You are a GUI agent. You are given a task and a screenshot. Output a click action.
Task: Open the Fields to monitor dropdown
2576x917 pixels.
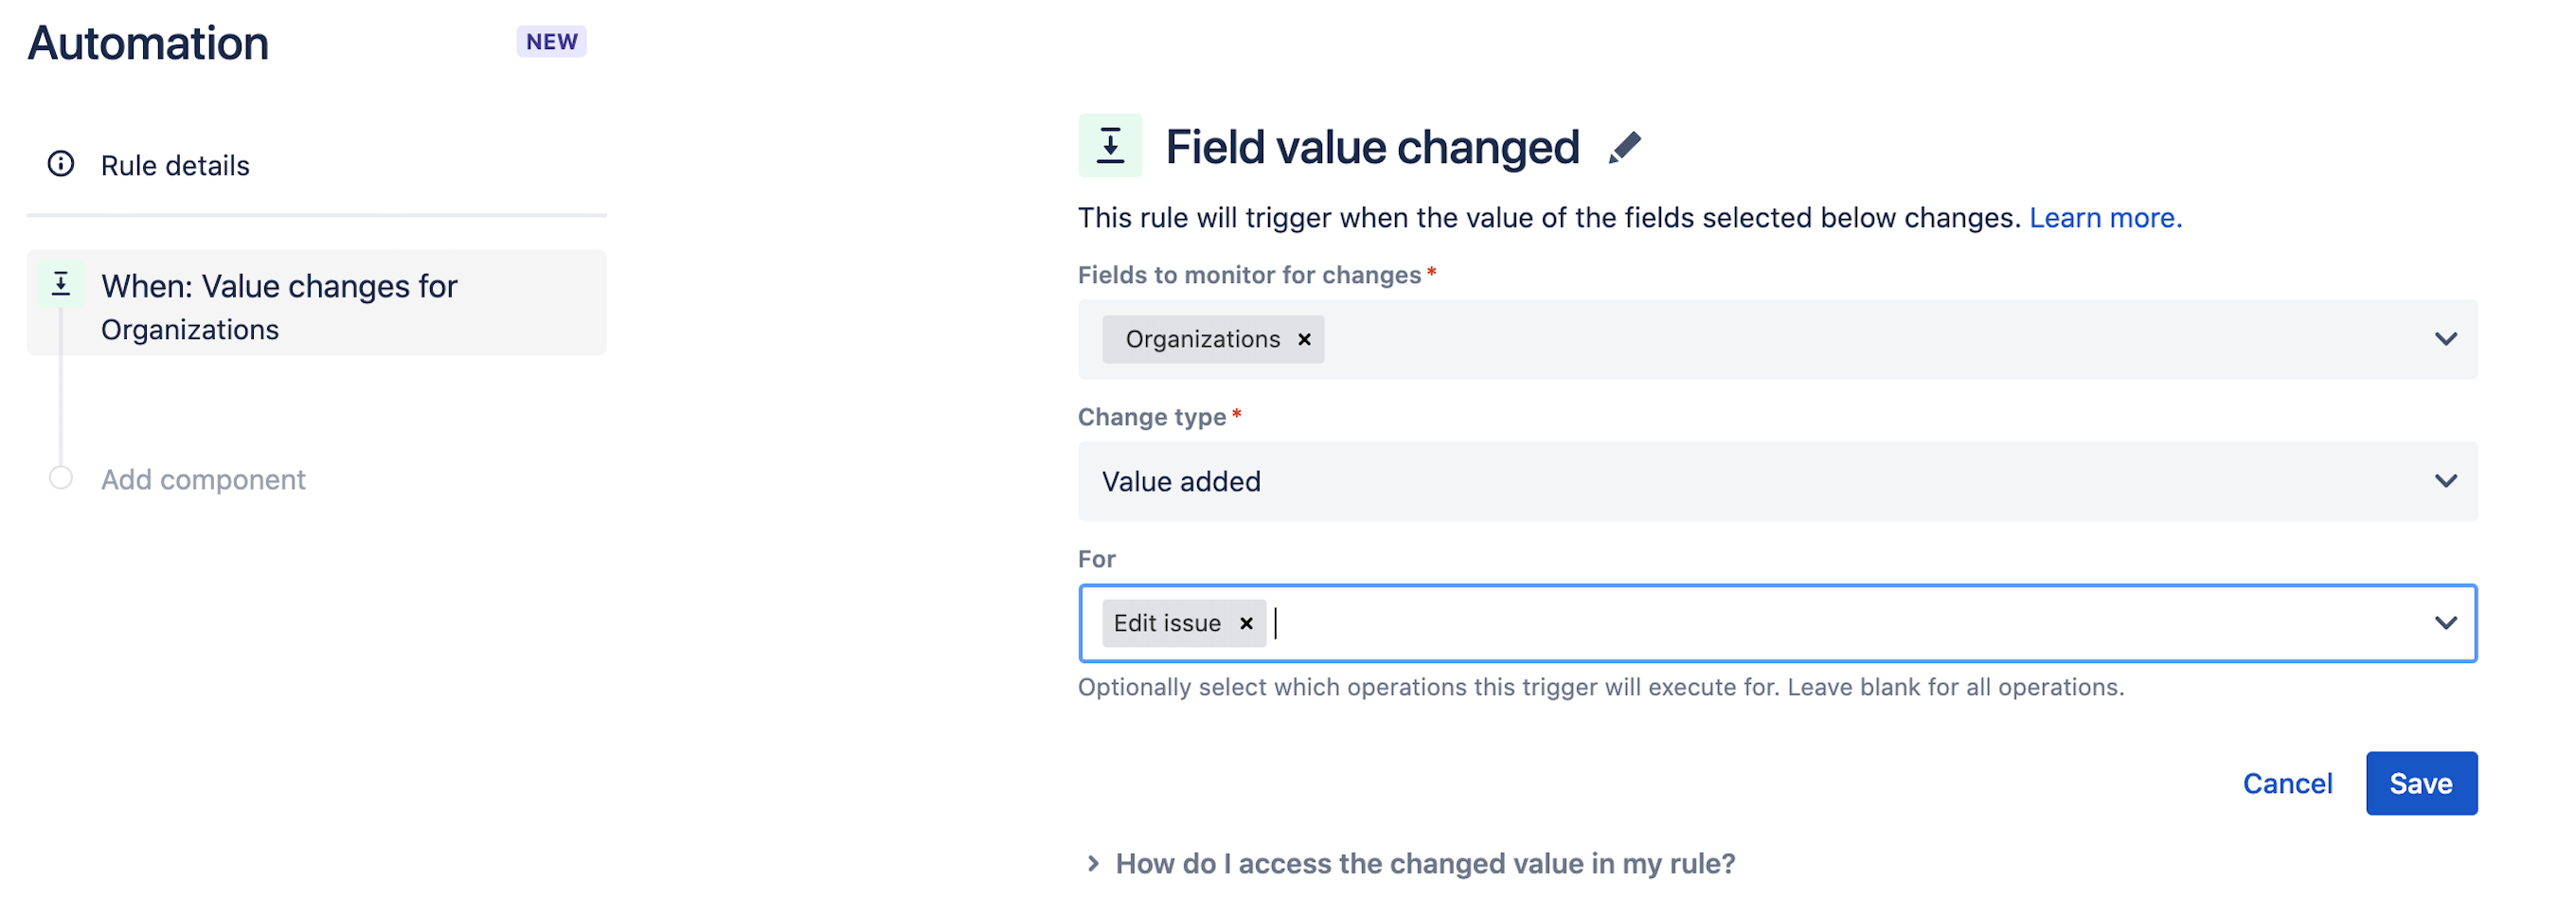[x=2447, y=339]
